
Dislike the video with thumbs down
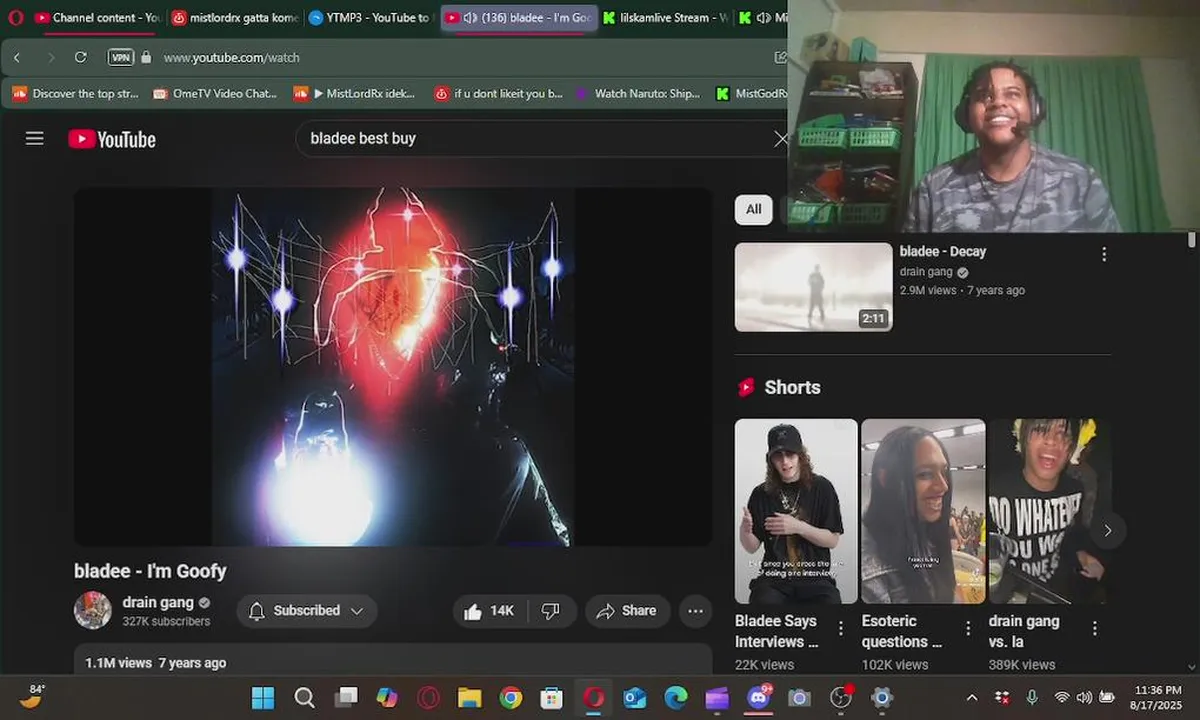point(551,611)
